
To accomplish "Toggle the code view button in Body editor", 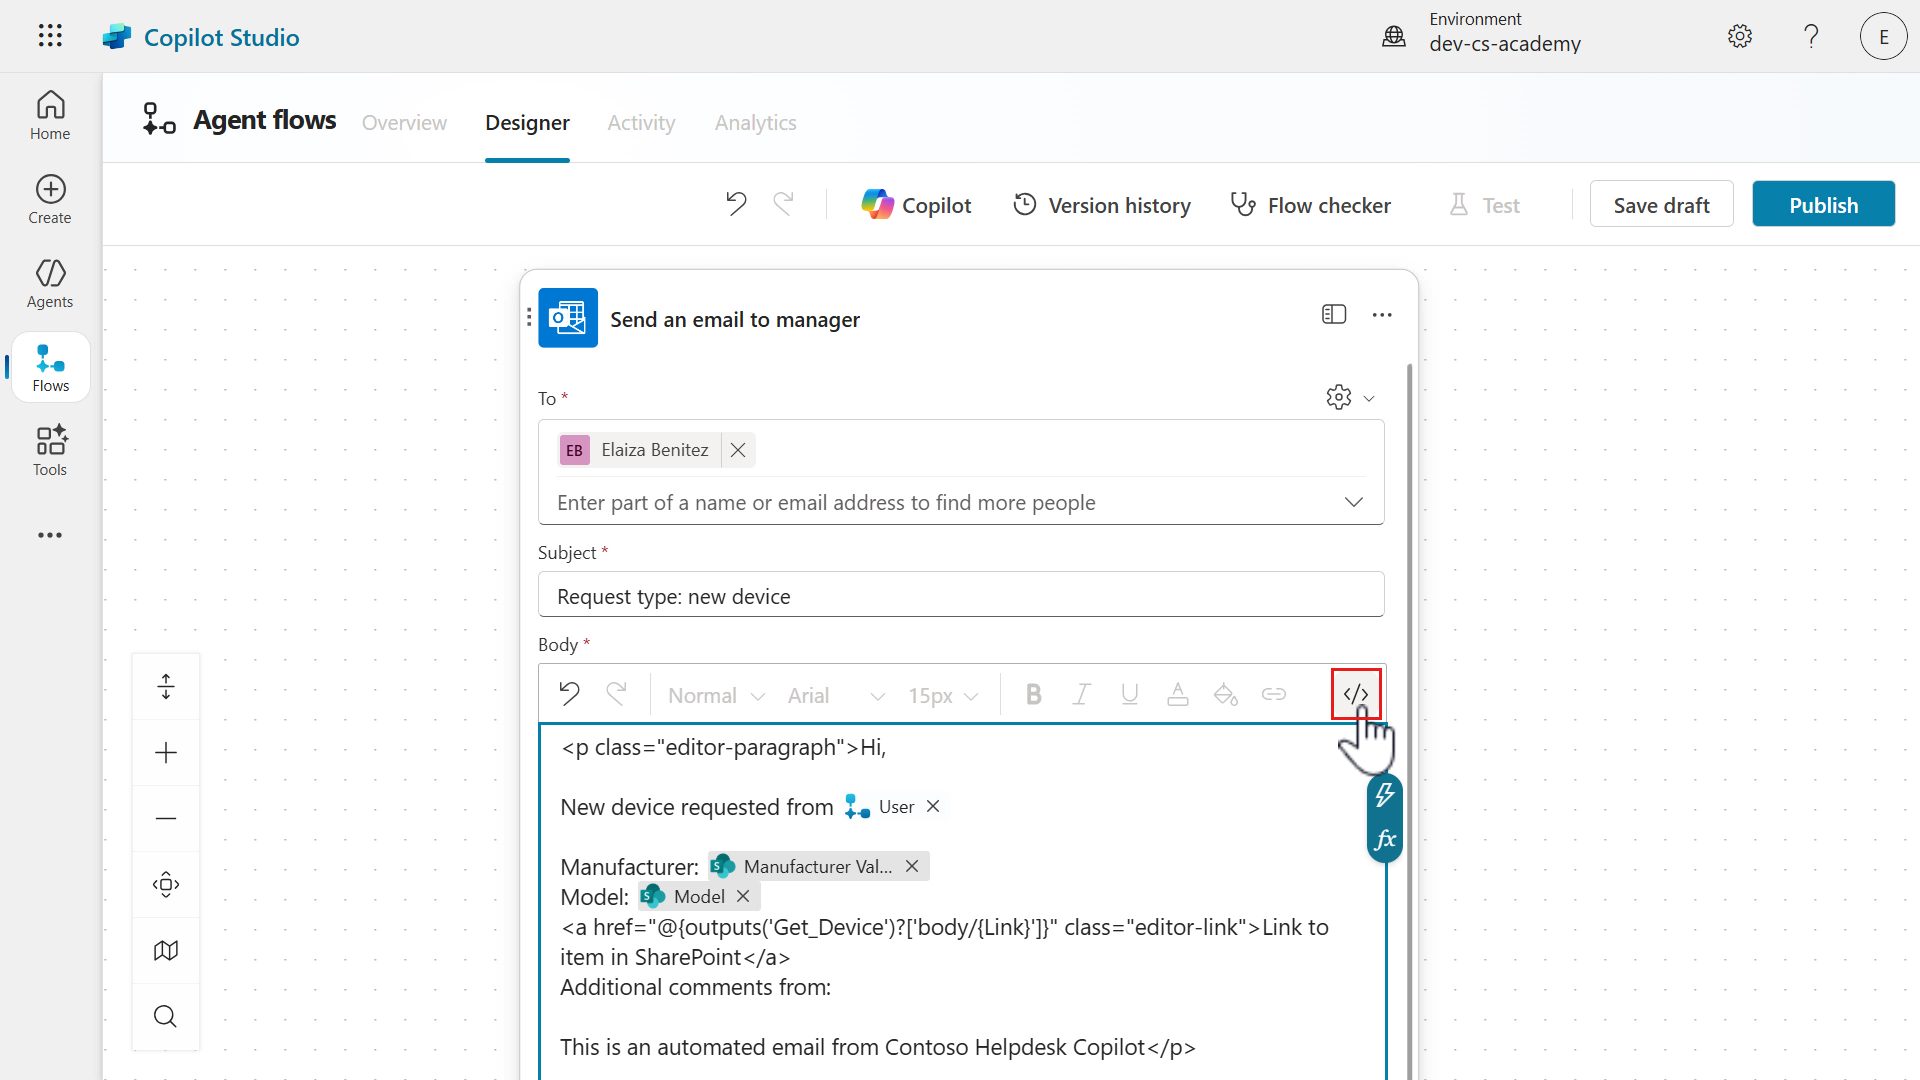I will pyautogui.click(x=1355, y=694).
